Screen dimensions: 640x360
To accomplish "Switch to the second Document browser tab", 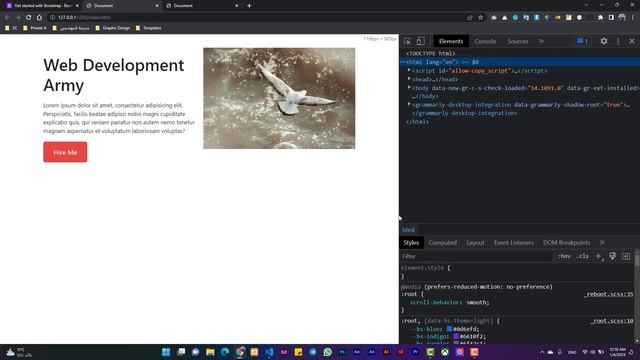I will 202,6.
